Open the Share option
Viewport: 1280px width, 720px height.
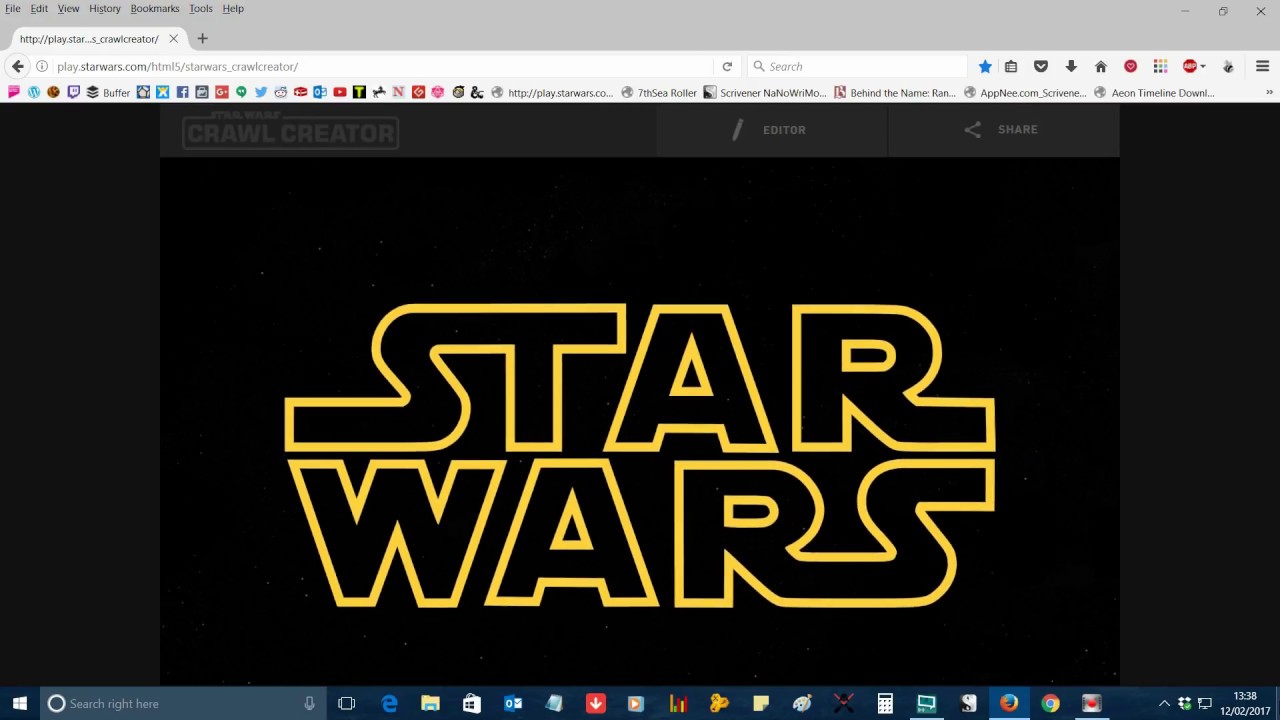click(1002, 130)
